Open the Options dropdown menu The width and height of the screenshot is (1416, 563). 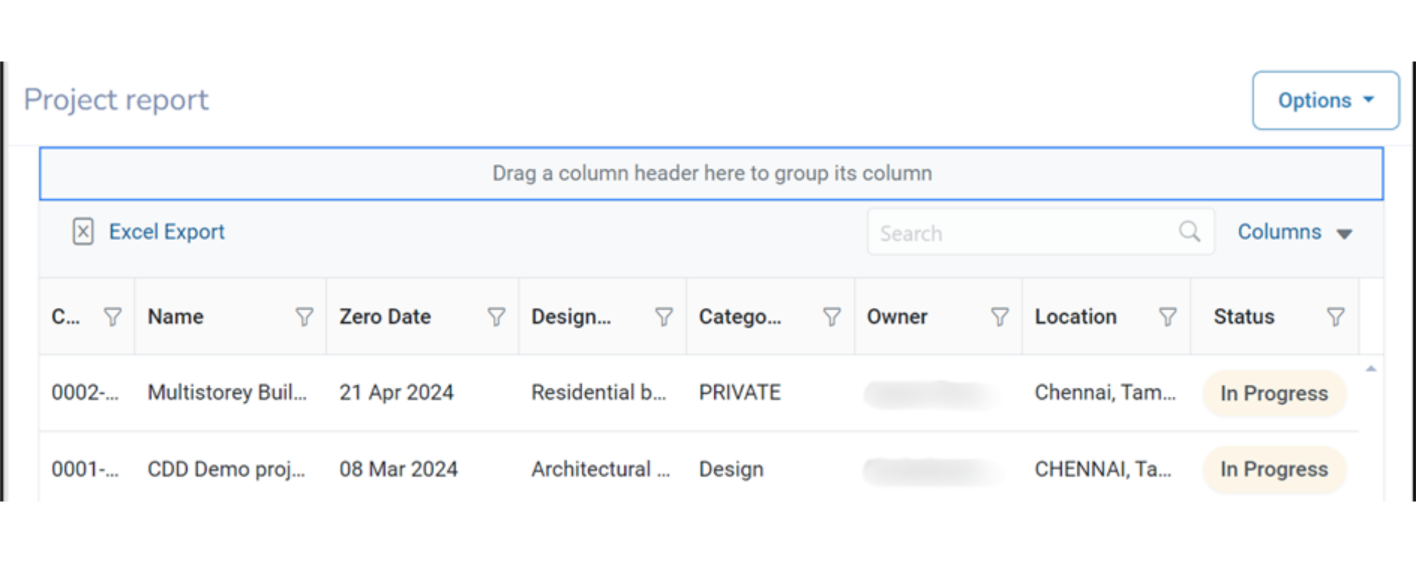(1325, 100)
